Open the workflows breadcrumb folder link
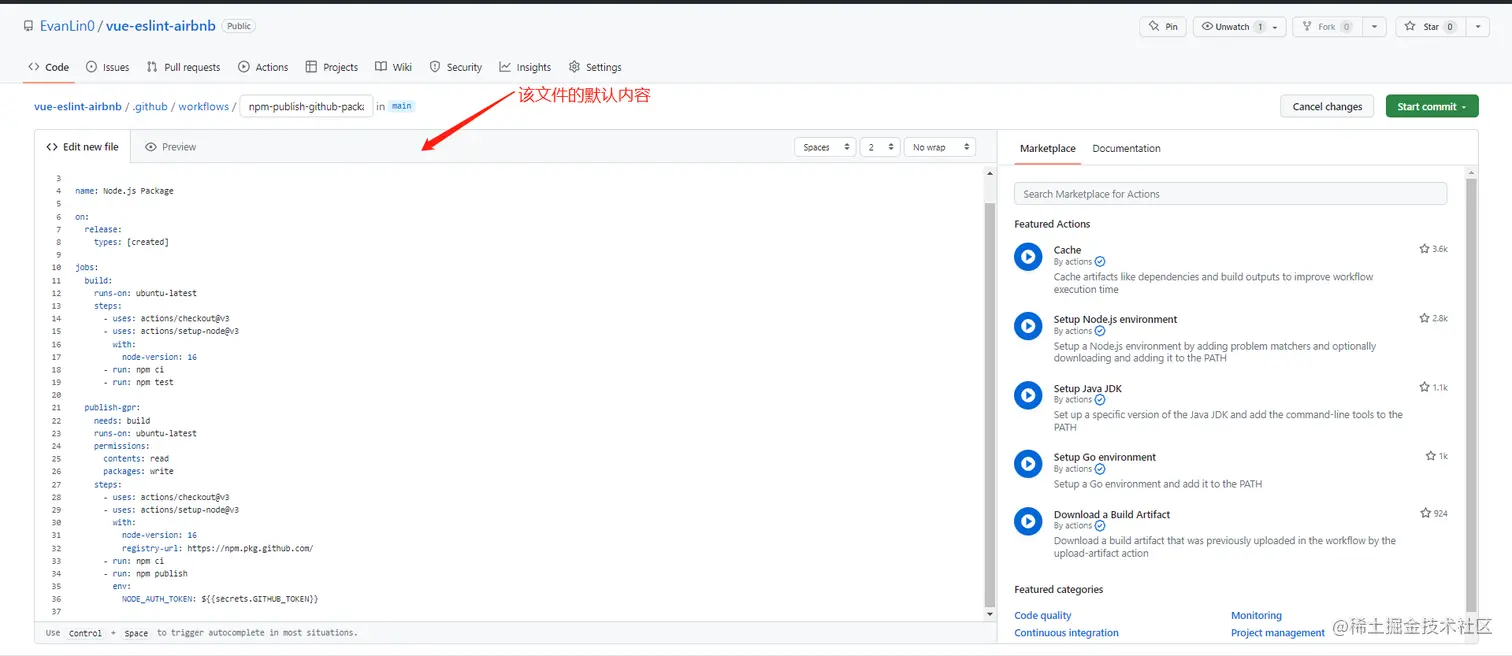 (x=204, y=106)
